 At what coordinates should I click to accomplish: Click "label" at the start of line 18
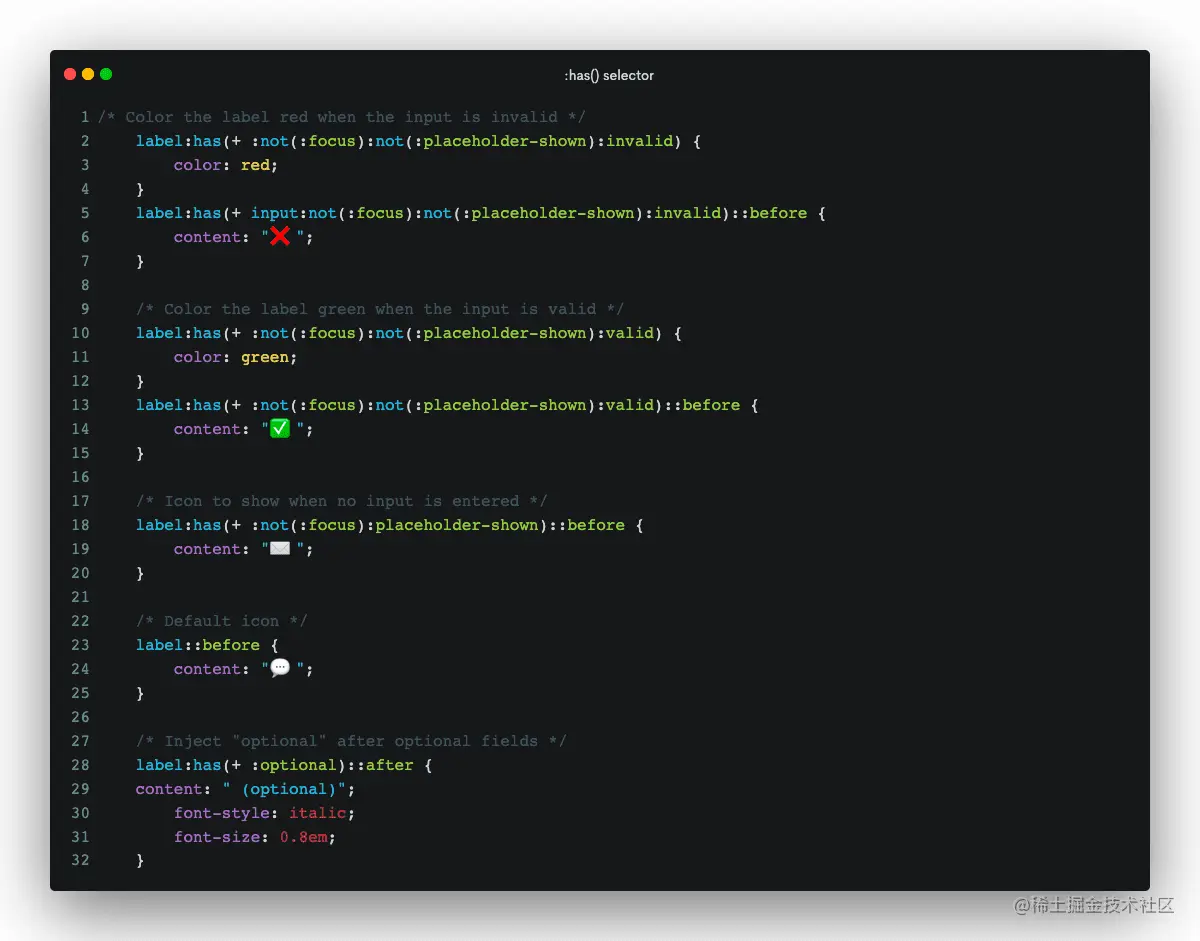[160, 525]
